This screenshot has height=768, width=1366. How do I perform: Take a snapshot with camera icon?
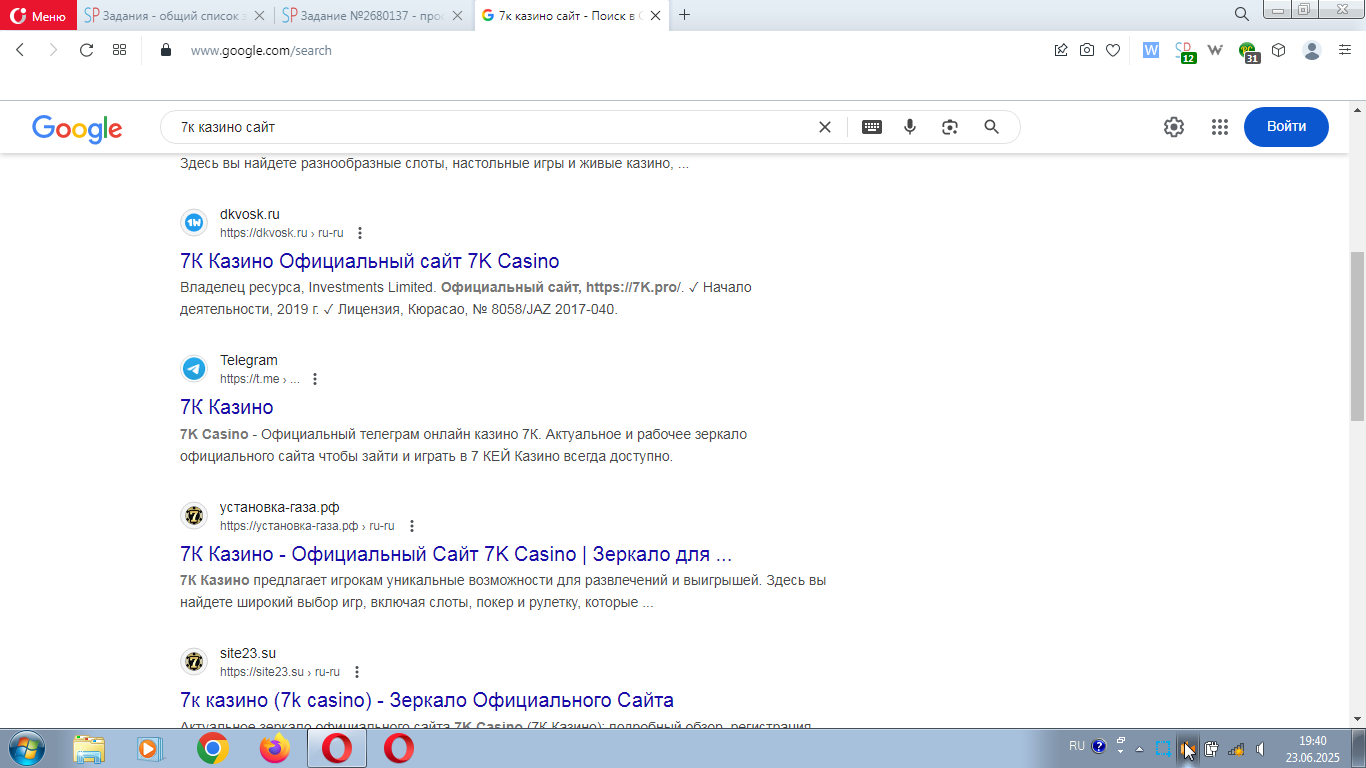[x=1087, y=50]
